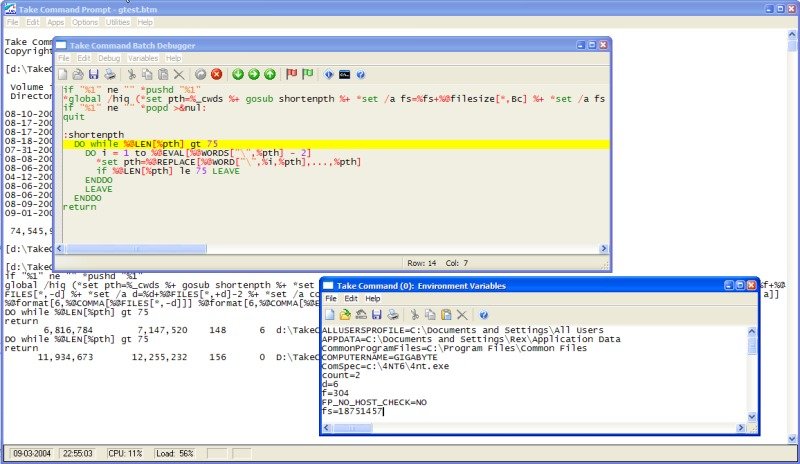
Task: Click the paste clipboard icon in the Environment Variables toolbar
Action: pos(446,315)
